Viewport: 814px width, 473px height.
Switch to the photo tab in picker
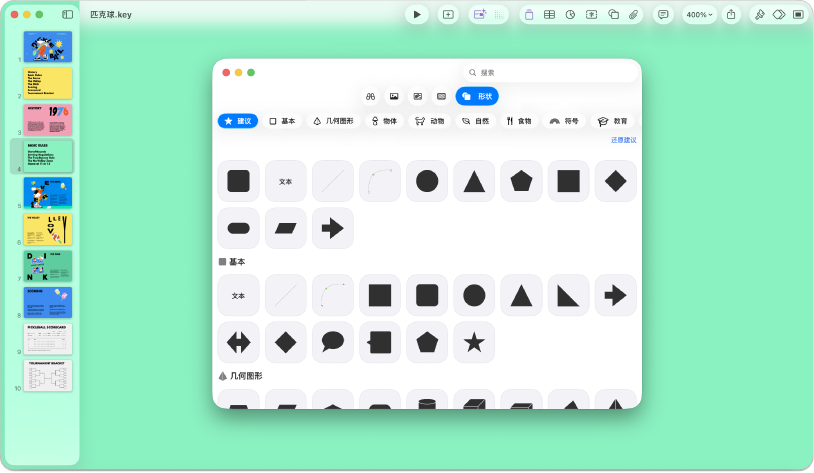click(x=394, y=96)
